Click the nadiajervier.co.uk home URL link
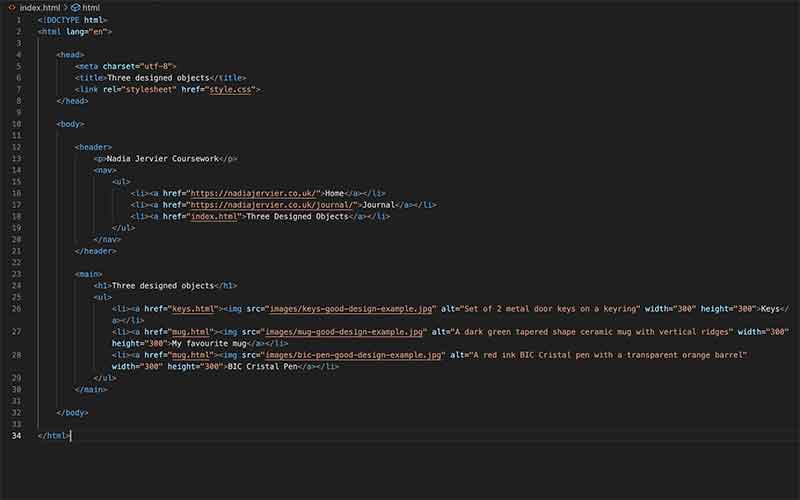800x500 pixels. [254, 193]
